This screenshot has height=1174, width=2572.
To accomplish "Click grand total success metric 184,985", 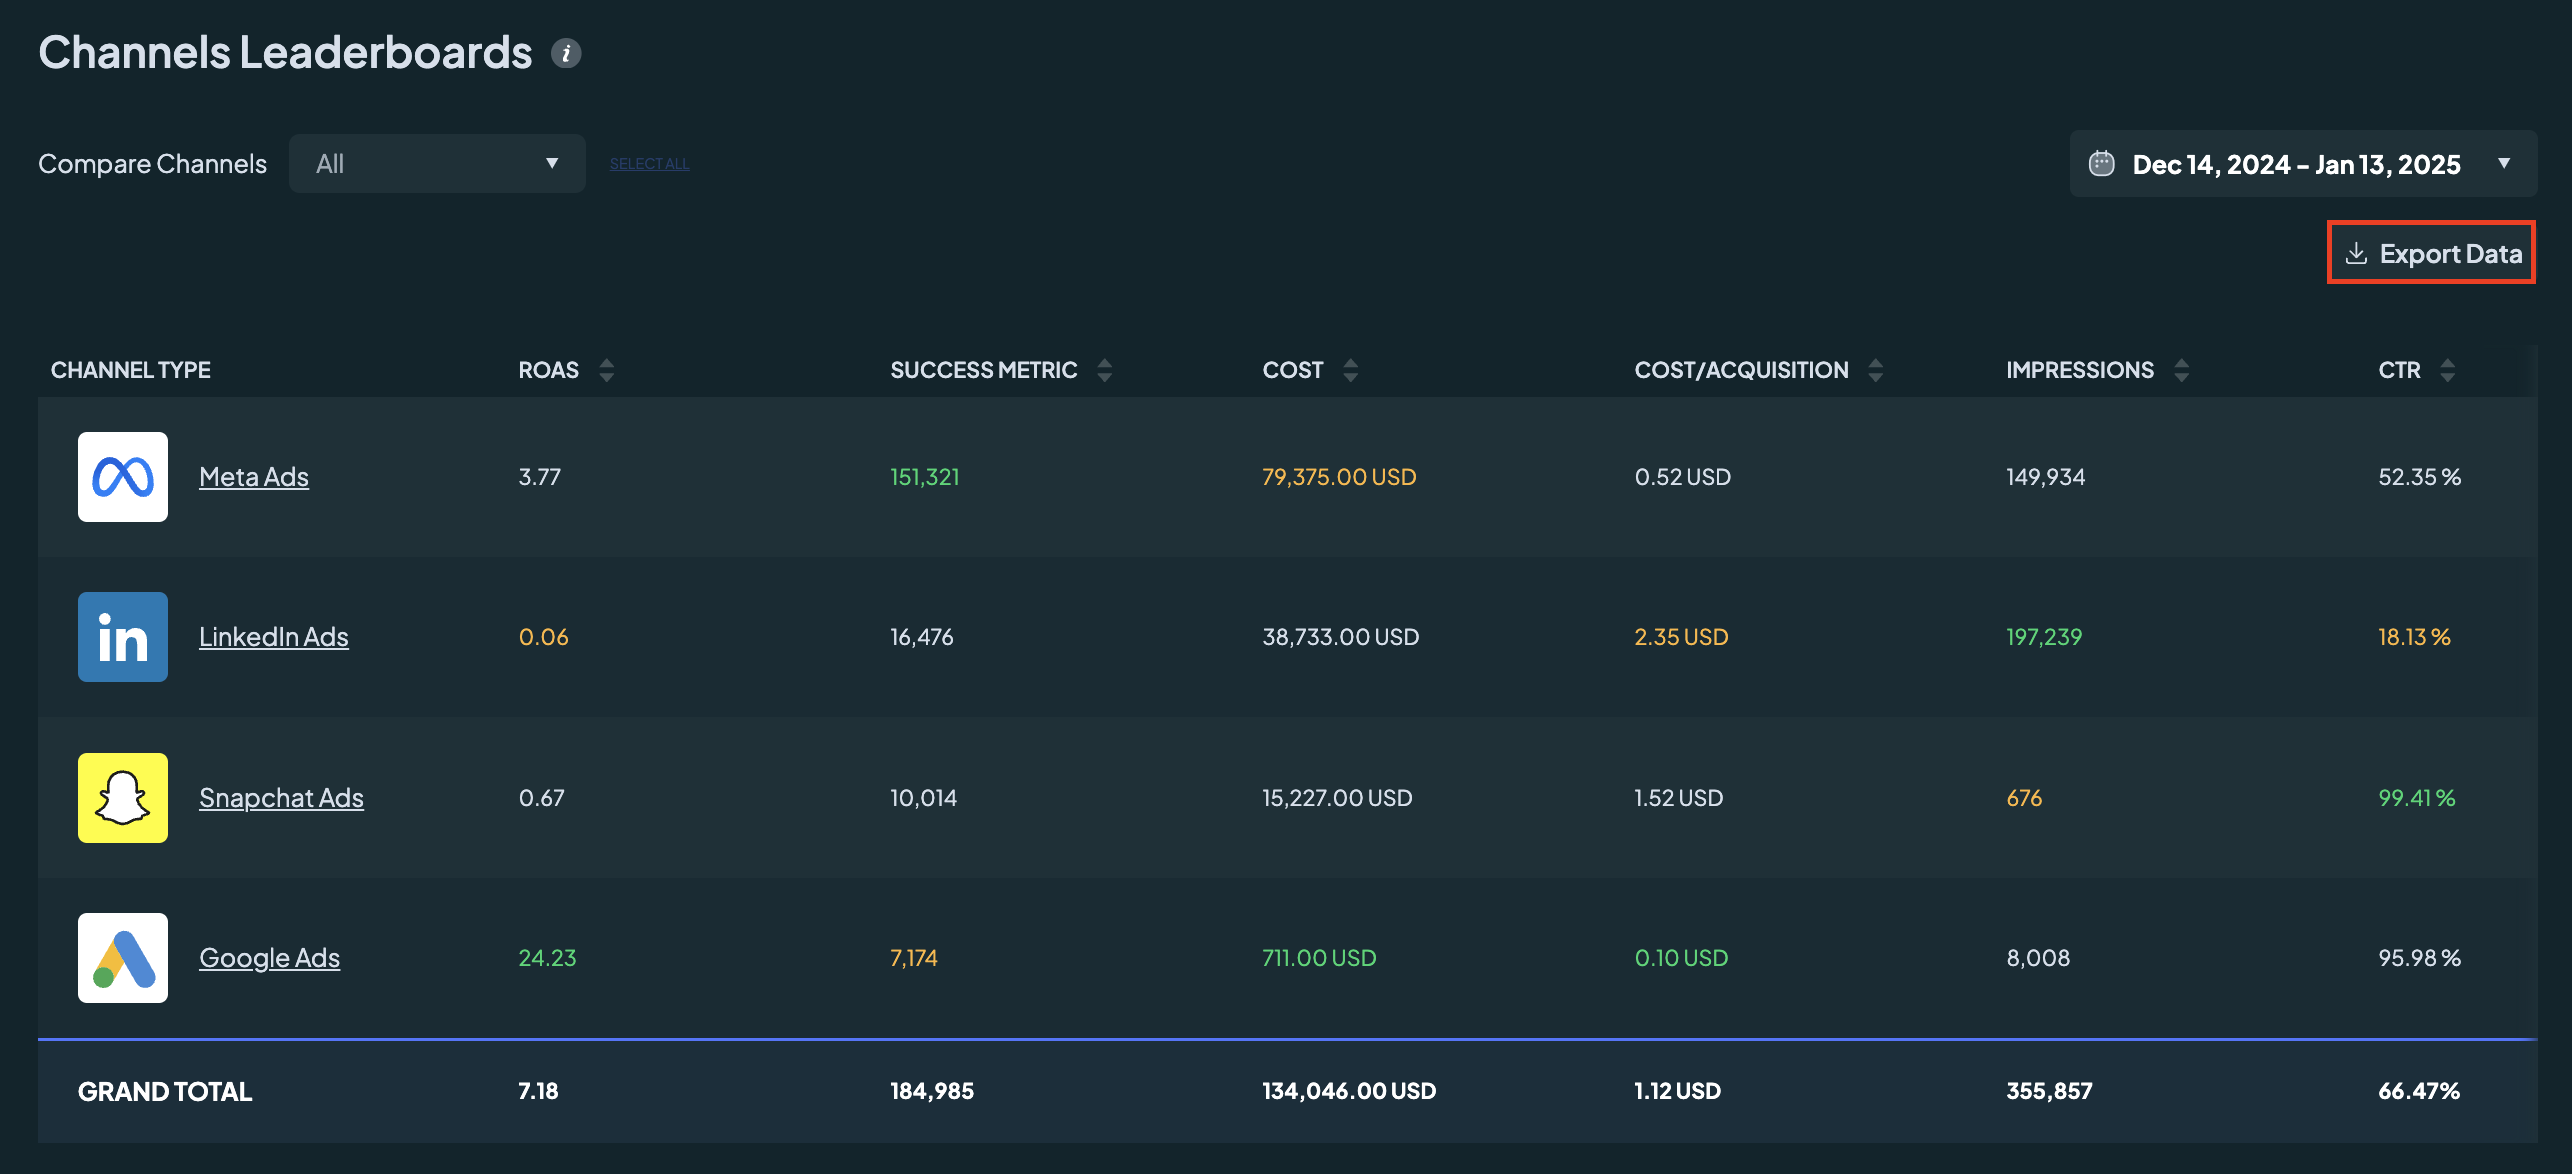I will [932, 1091].
